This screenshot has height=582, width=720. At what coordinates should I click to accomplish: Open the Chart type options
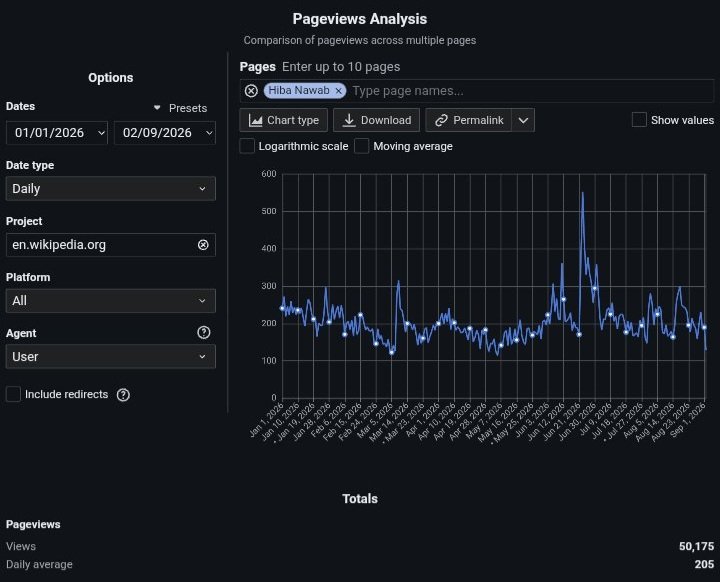point(283,120)
